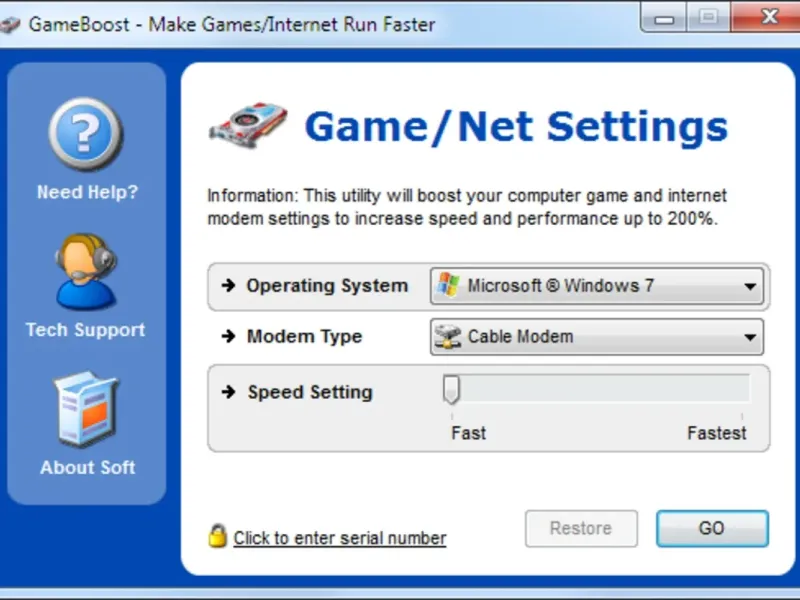Open the Cable Modem combo box
Screen dimensions: 800x600
597,337
